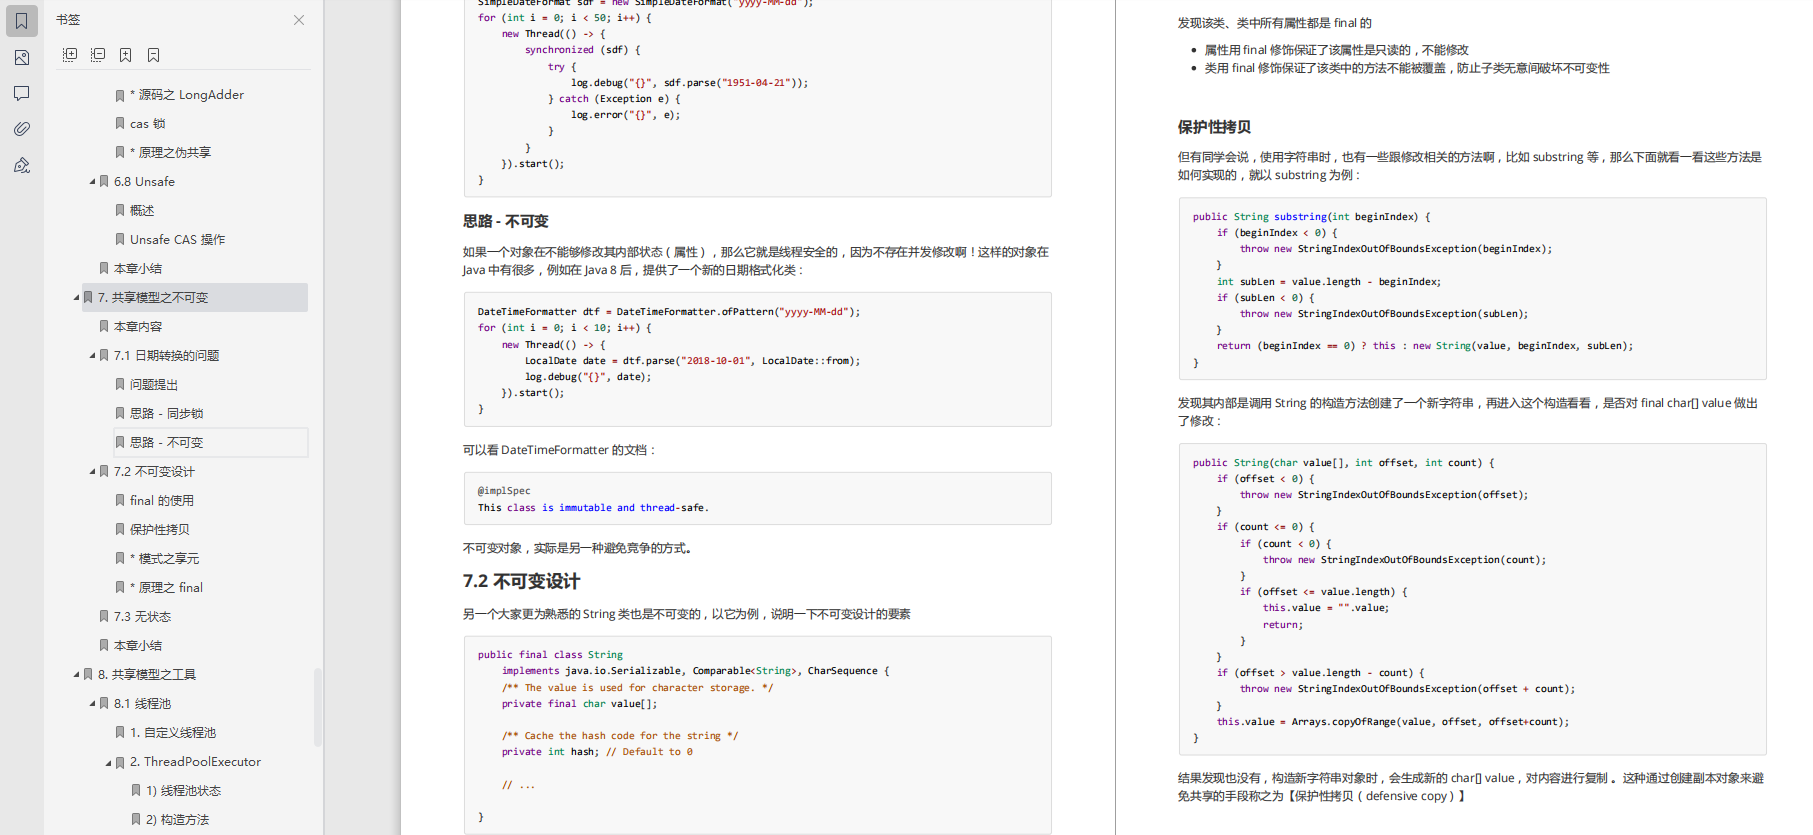1813x835 pixels.
Task: Click the delete bookmark icon in toolbar
Action: pyautogui.click(x=153, y=55)
